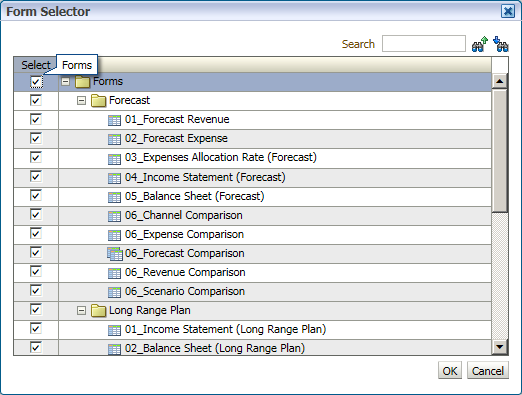Screen dimensions: 522x395
Task: Click into the Search text field
Action: pyautogui.click(x=424, y=44)
